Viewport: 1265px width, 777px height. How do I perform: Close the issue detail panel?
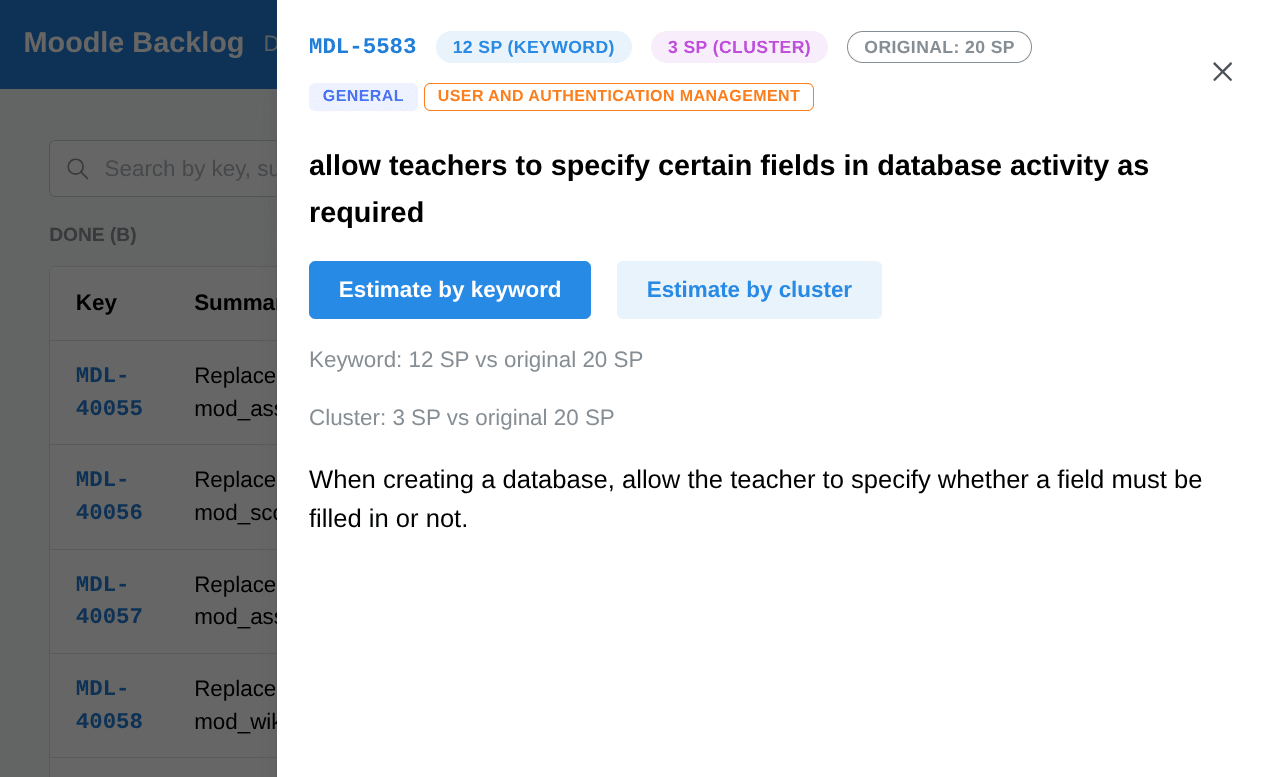tap(1222, 72)
